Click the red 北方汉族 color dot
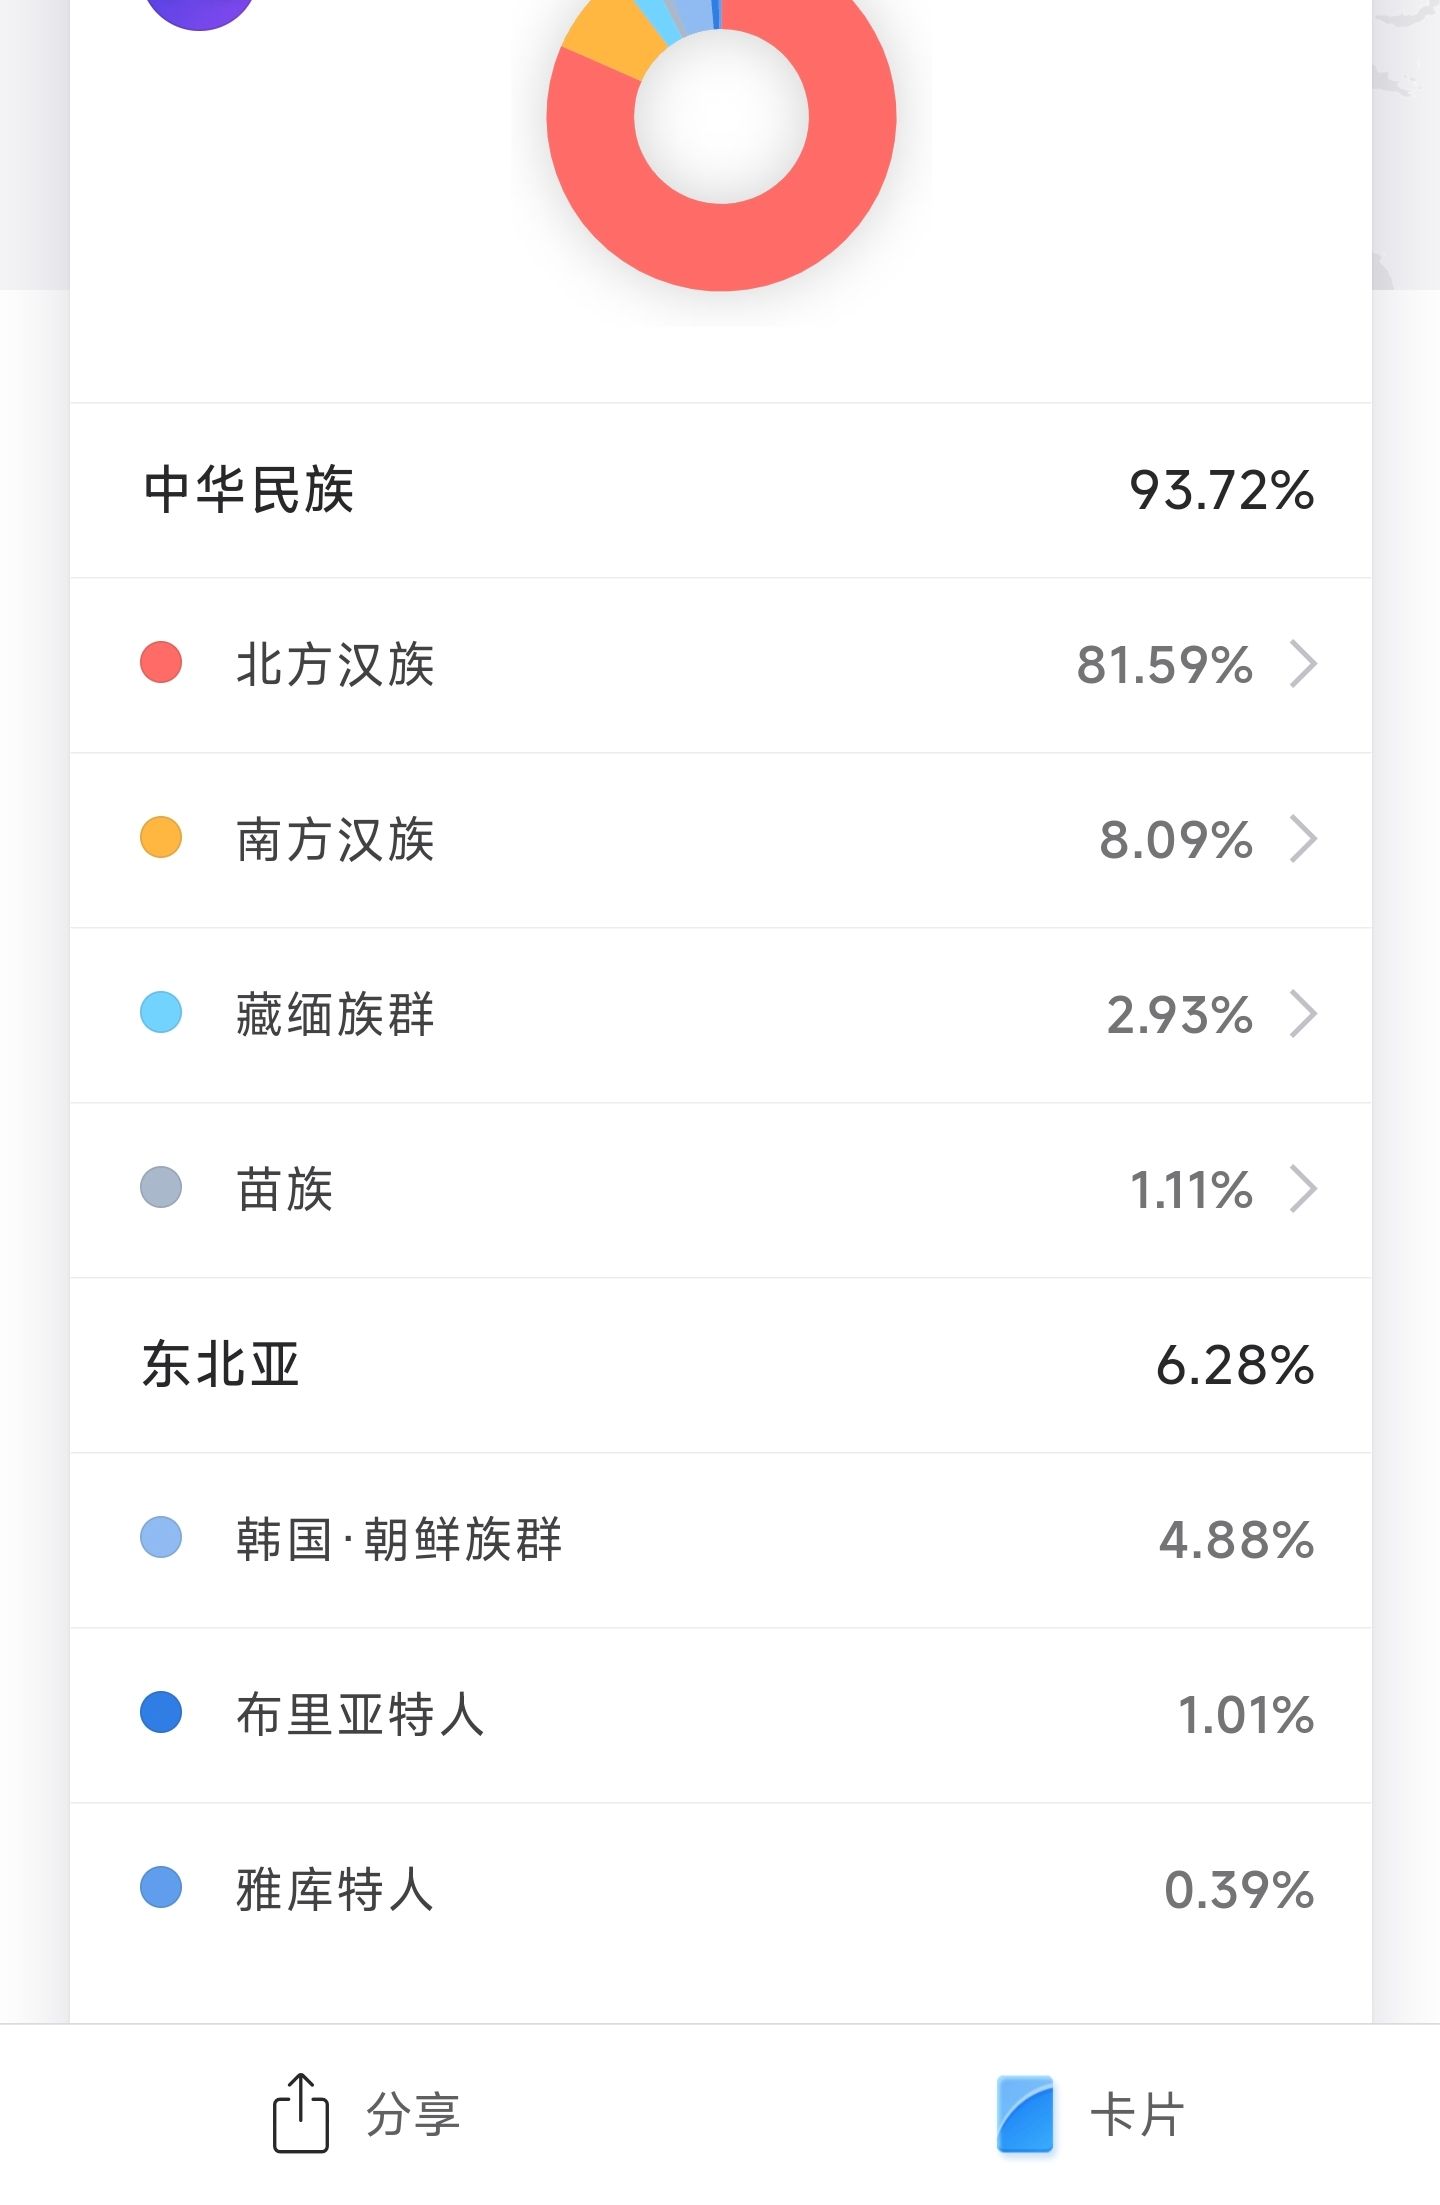 pyautogui.click(x=161, y=663)
